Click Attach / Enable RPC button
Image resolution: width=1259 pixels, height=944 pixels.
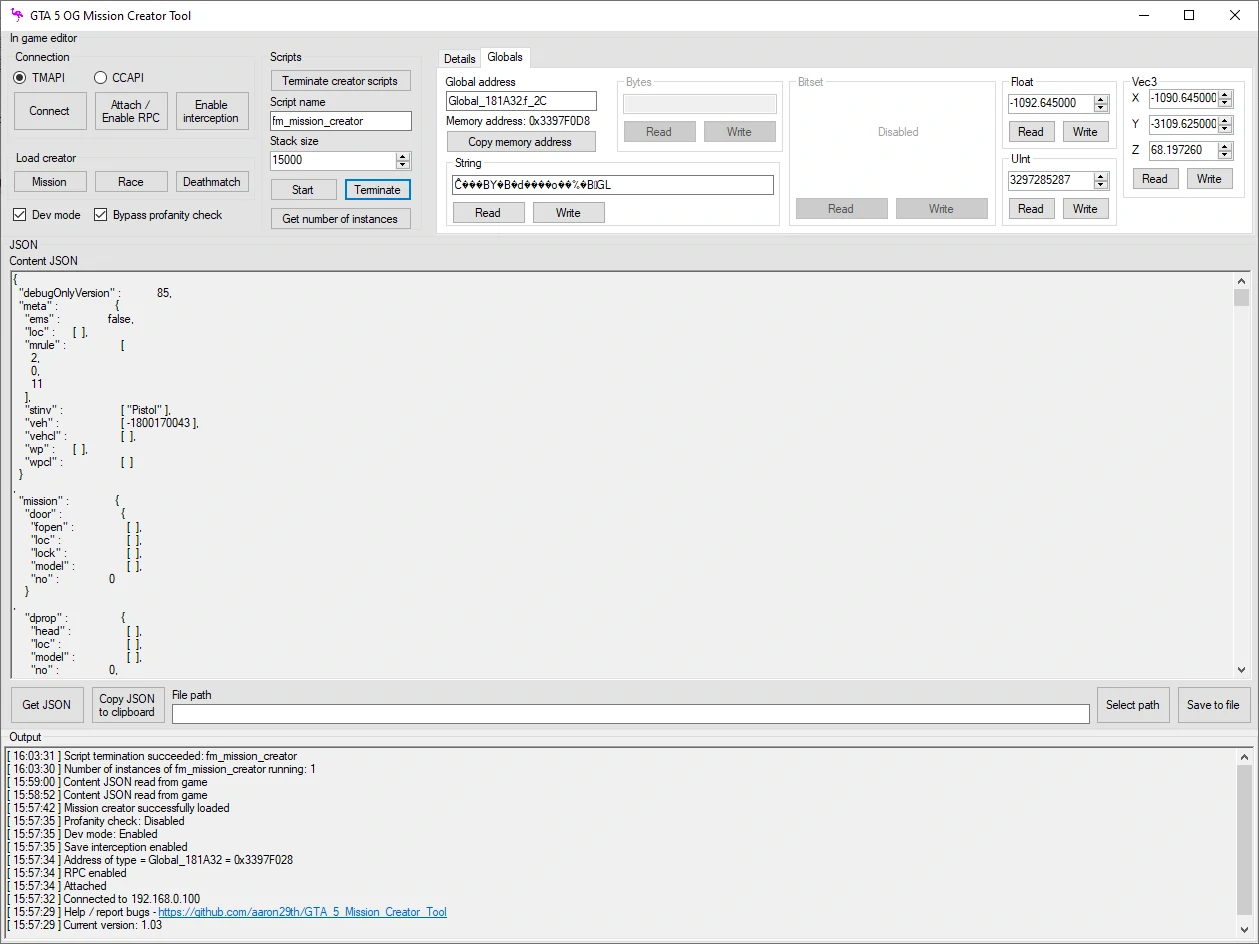[x=131, y=111]
